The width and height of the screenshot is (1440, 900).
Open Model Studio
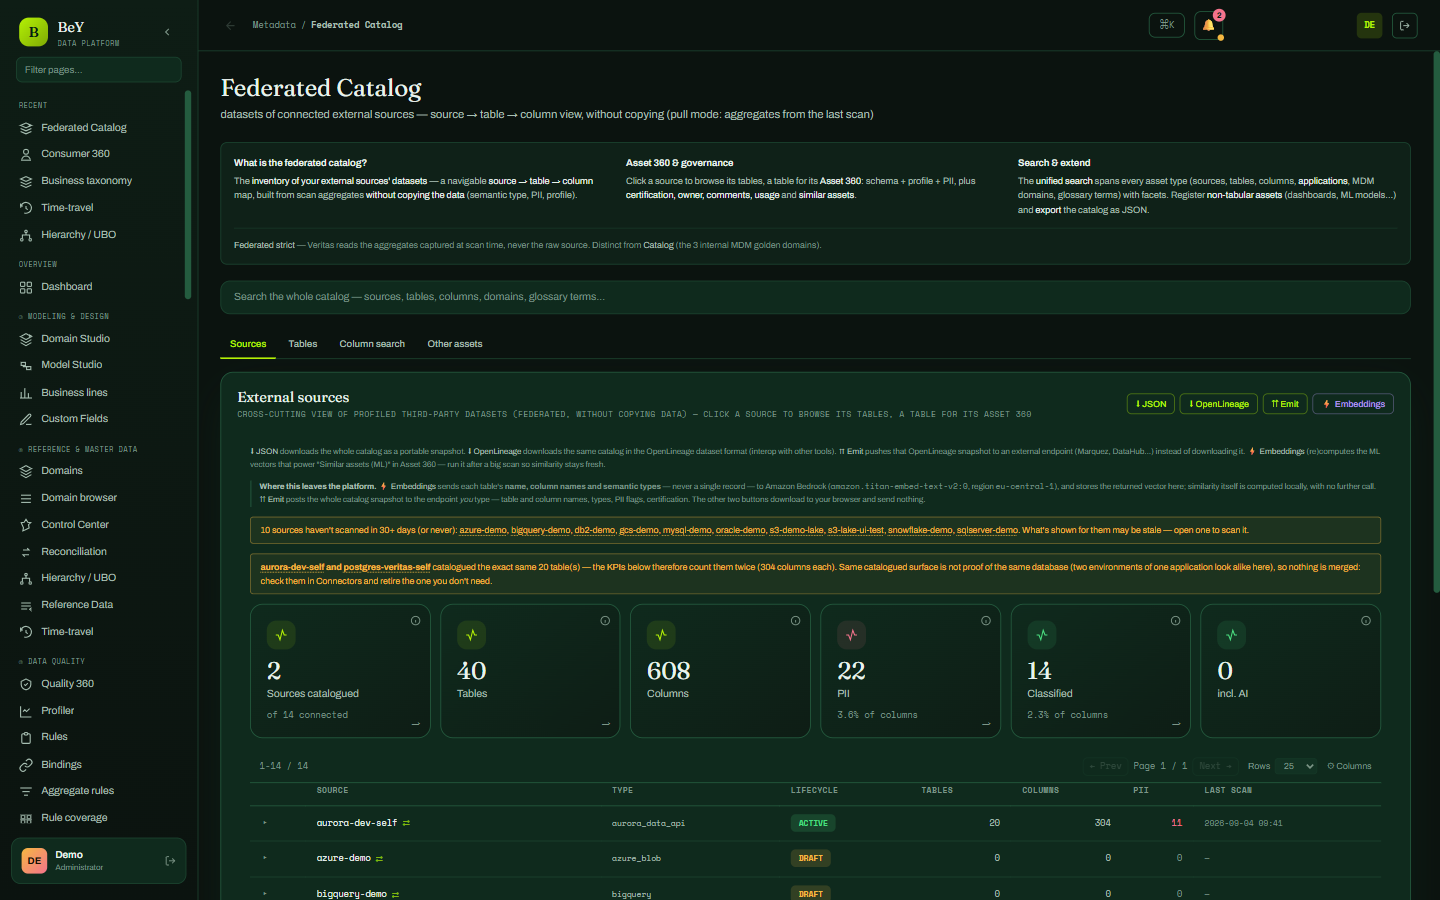click(71, 365)
